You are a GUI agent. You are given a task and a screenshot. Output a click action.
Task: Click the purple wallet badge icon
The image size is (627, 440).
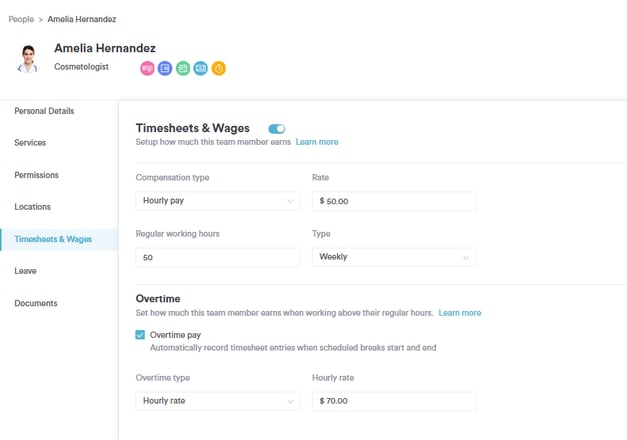(165, 69)
